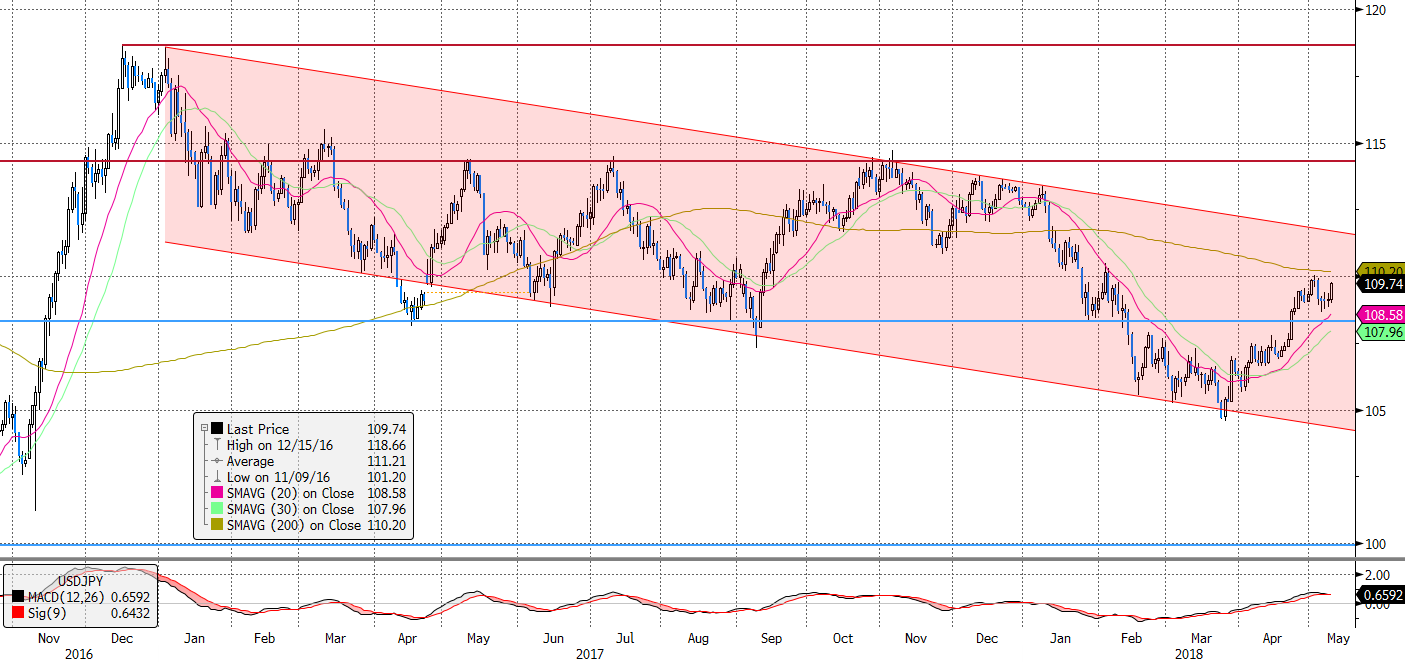Click the High marker icon in legend
Screen dimensions: 1405x664
217,445
